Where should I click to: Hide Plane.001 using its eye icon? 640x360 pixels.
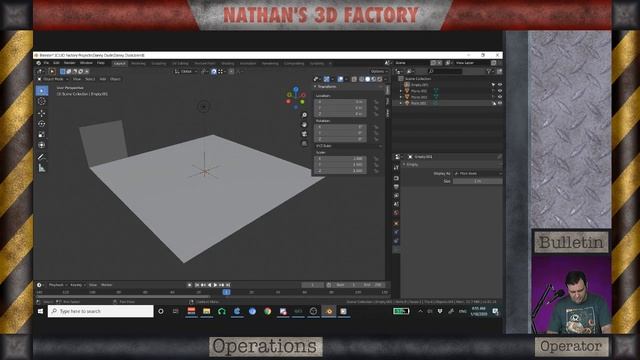click(500, 91)
